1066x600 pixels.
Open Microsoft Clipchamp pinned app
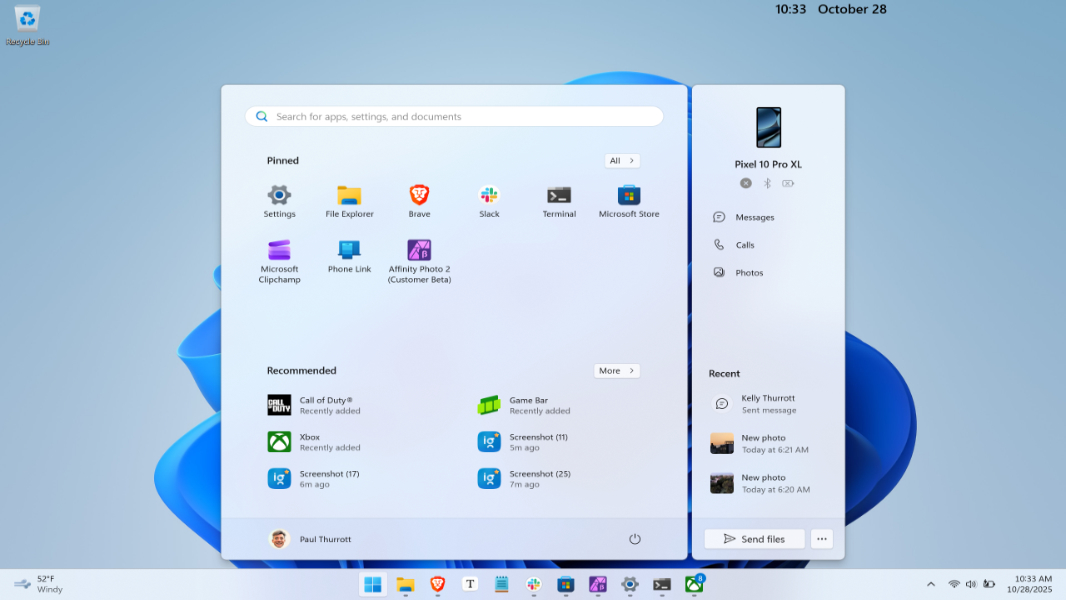(x=279, y=260)
